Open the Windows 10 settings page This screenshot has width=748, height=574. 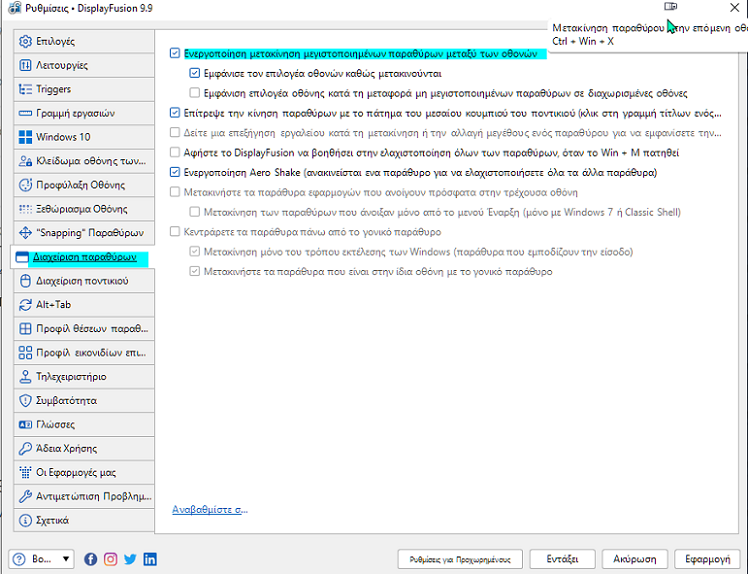(84, 137)
